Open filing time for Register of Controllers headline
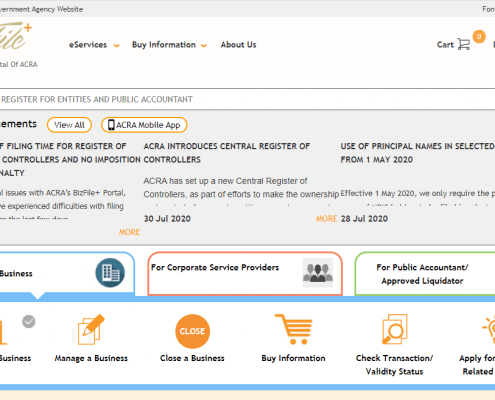 (x=70, y=160)
